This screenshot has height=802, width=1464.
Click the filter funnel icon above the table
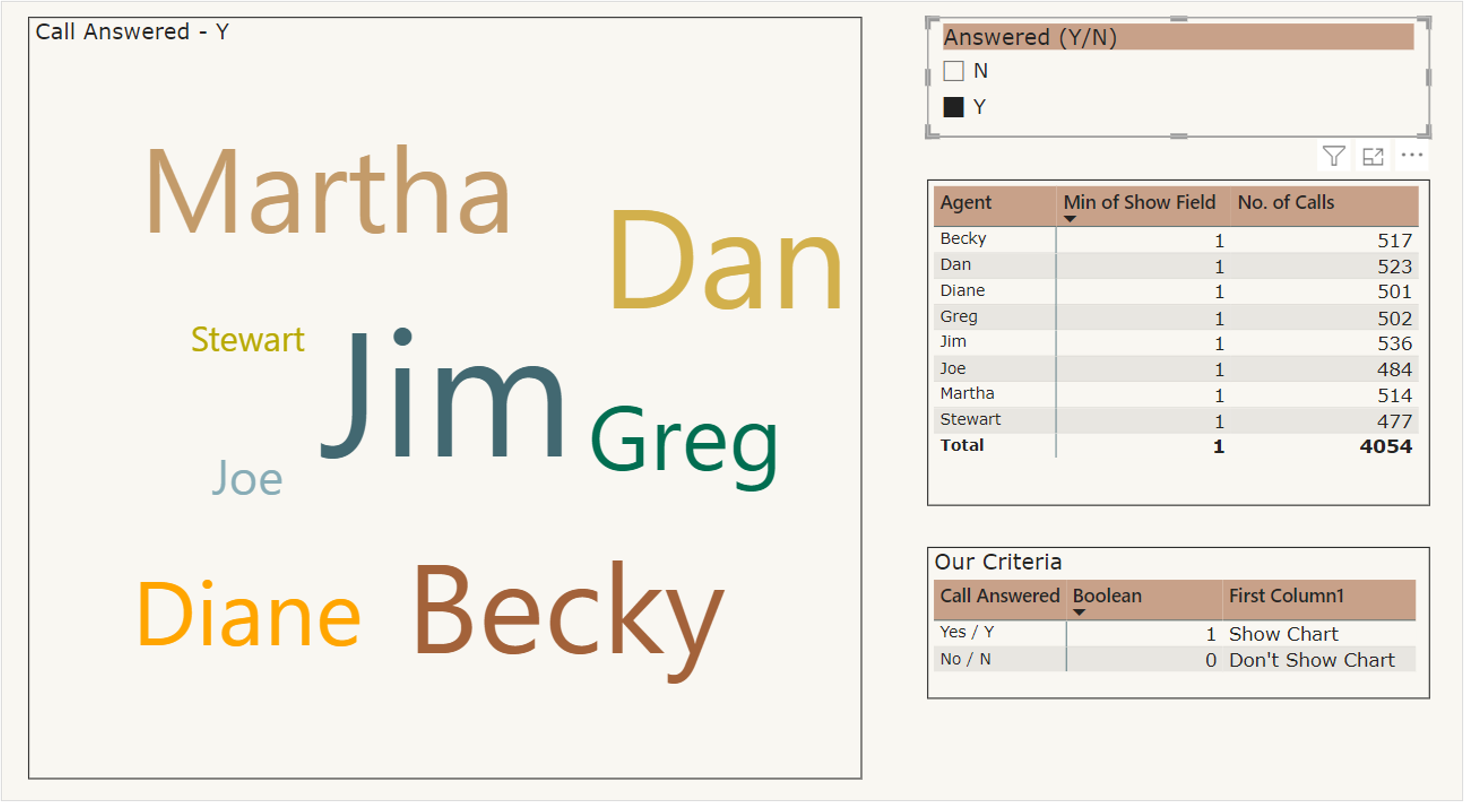(1333, 156)
